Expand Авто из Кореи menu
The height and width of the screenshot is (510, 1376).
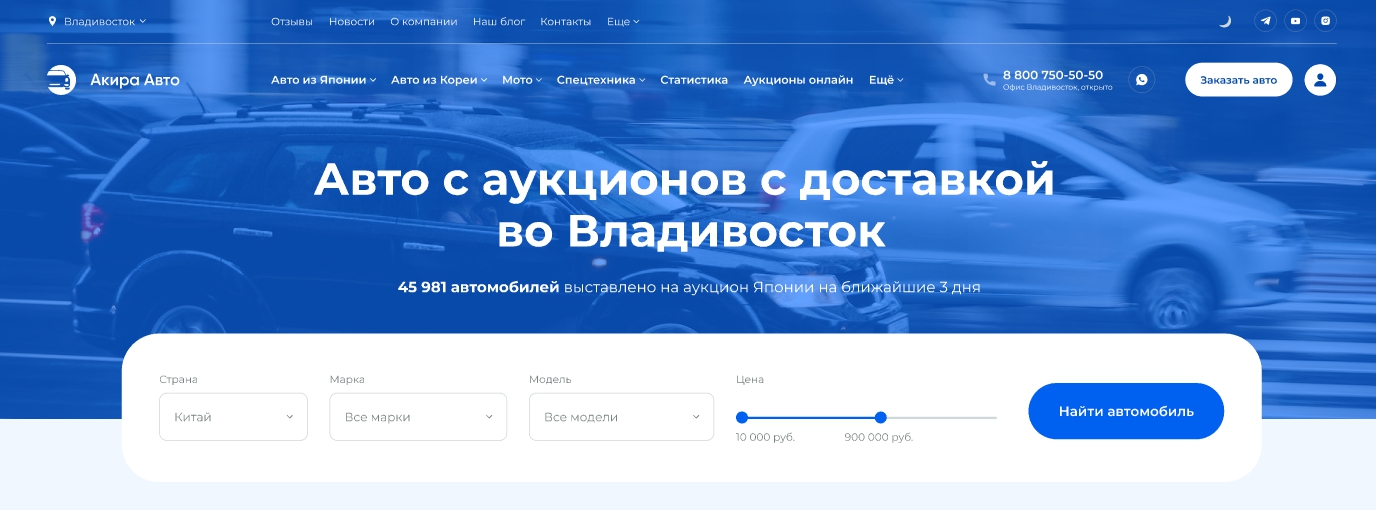pyautogui.click(x=439, y=80)
